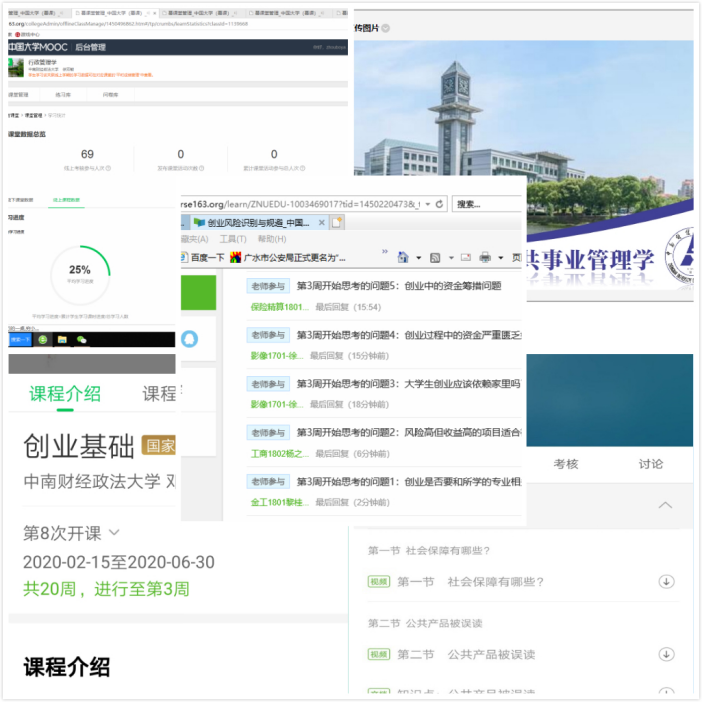
Task: Open the file explorer icon in taskbar
Action: pyautogui.click(x=62, y=340)
